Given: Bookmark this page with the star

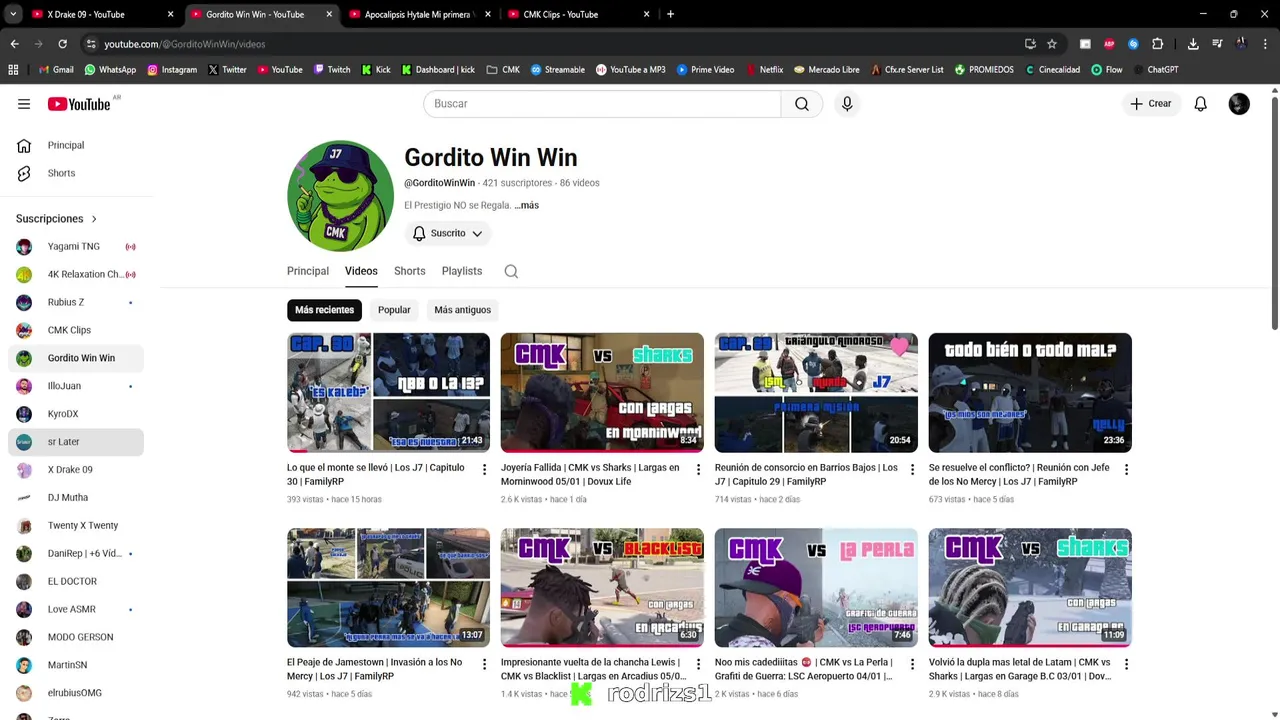Looking at the screenshot, I should pos(1052,44).
